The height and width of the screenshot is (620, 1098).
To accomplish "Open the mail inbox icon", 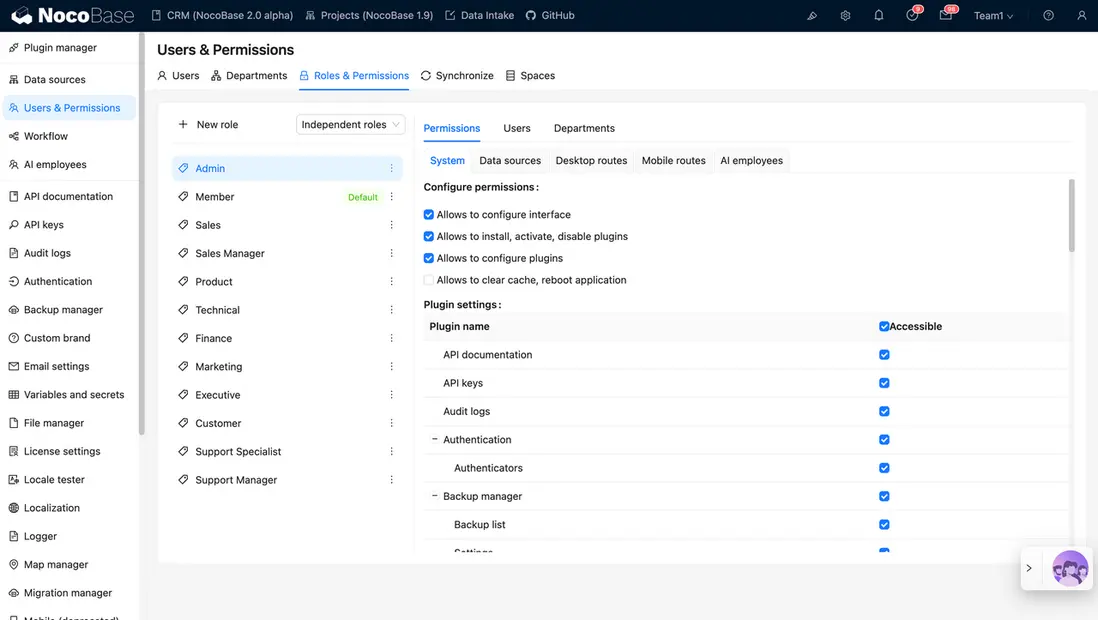I will click(945, 16).
